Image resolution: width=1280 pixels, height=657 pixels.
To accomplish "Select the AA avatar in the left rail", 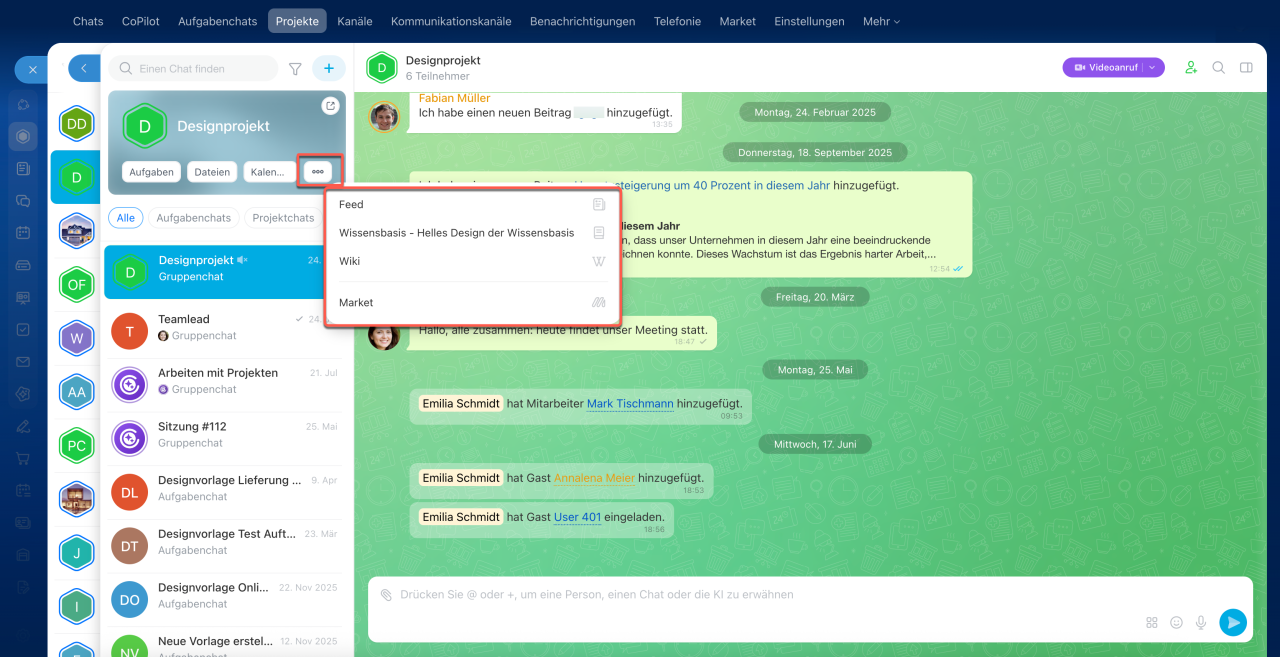I will (x=77, y=392).
